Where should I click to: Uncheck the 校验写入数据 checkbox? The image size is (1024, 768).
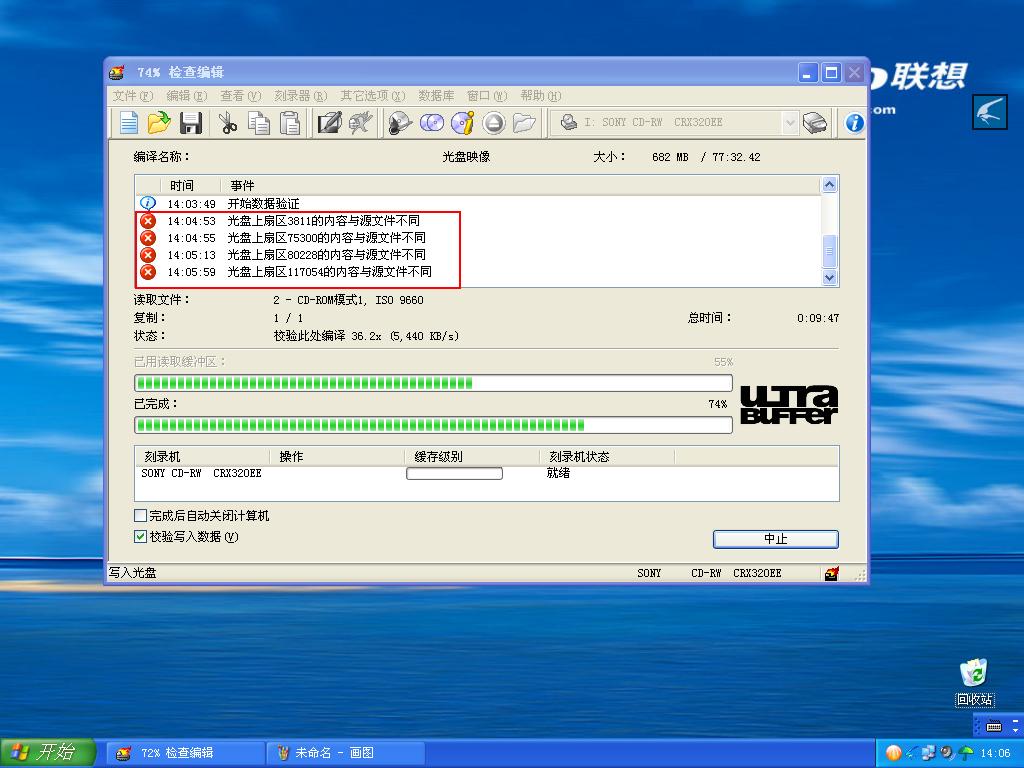(x=140, y=537)
